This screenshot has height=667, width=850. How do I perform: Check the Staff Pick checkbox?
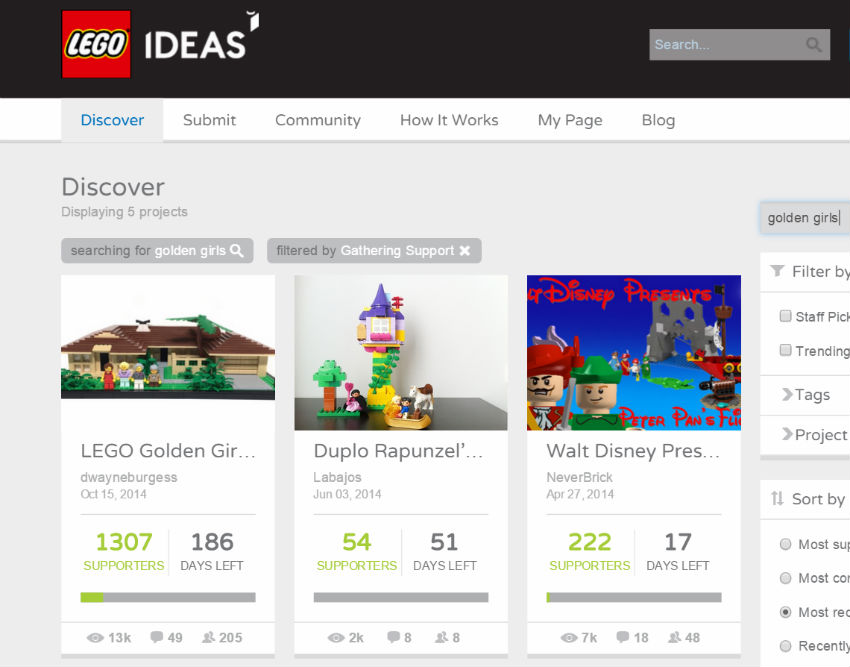click(785, 316)
